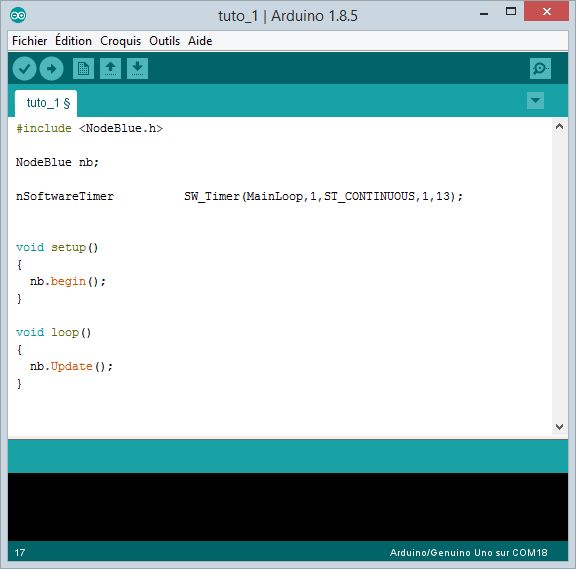Screen dimensions: 576x569
Task: Click the Verify checkmark button
Action: [x=24, y=69]
